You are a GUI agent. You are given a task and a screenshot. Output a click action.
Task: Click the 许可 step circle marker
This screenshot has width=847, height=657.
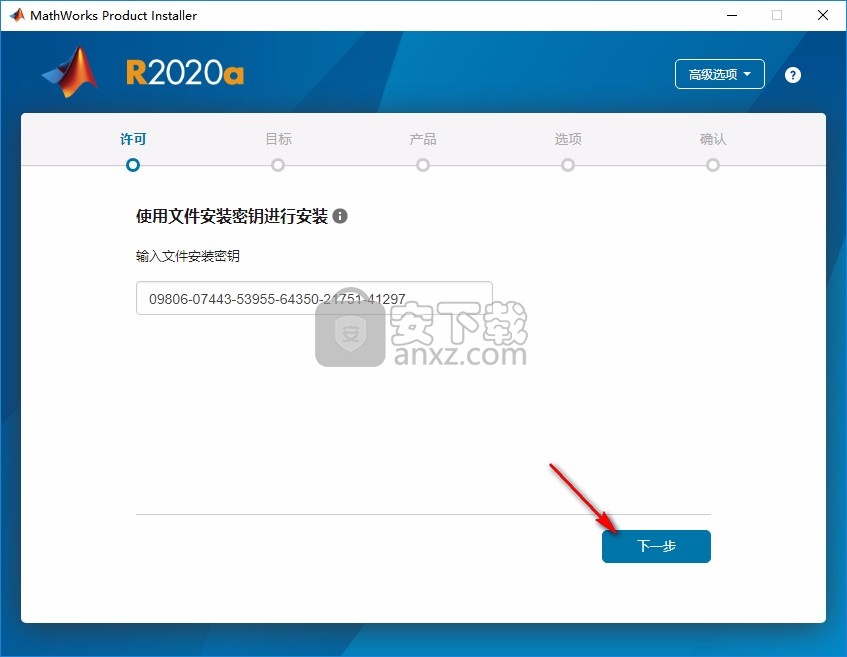pyautogui.click(x=133, y=165)
